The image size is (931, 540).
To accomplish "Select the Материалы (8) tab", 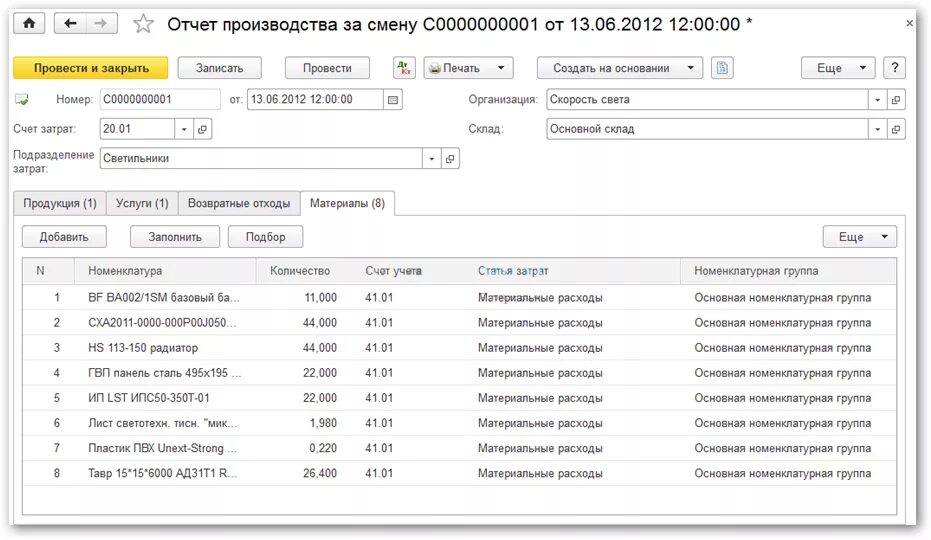I will (347, 203).
